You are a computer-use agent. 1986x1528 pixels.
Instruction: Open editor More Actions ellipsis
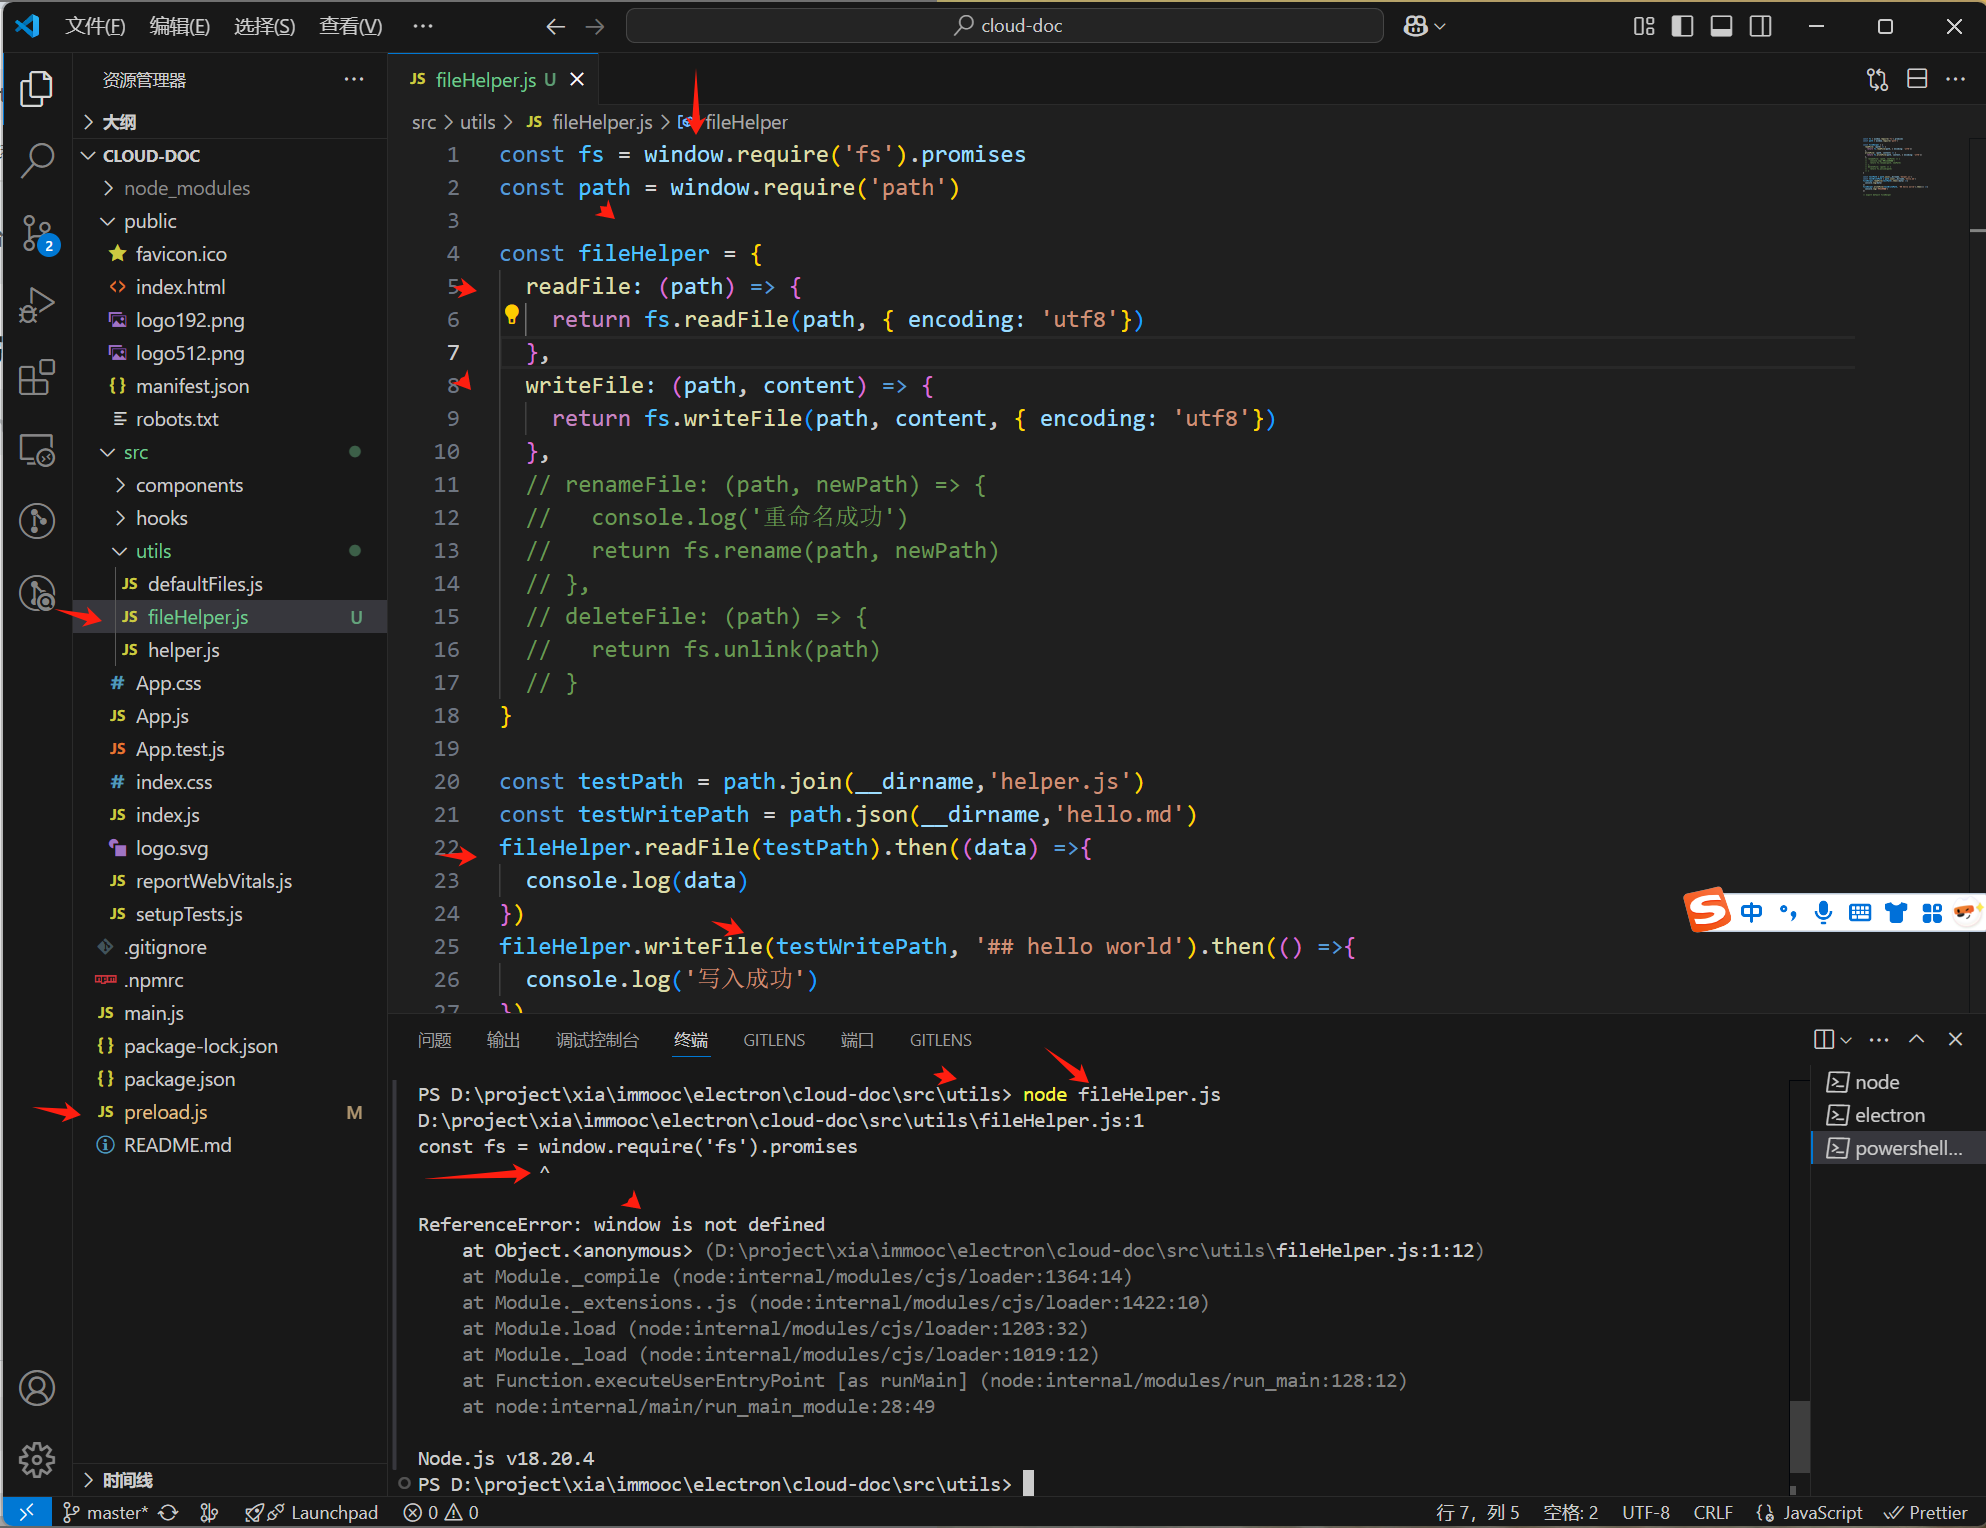click(1955, 79)
